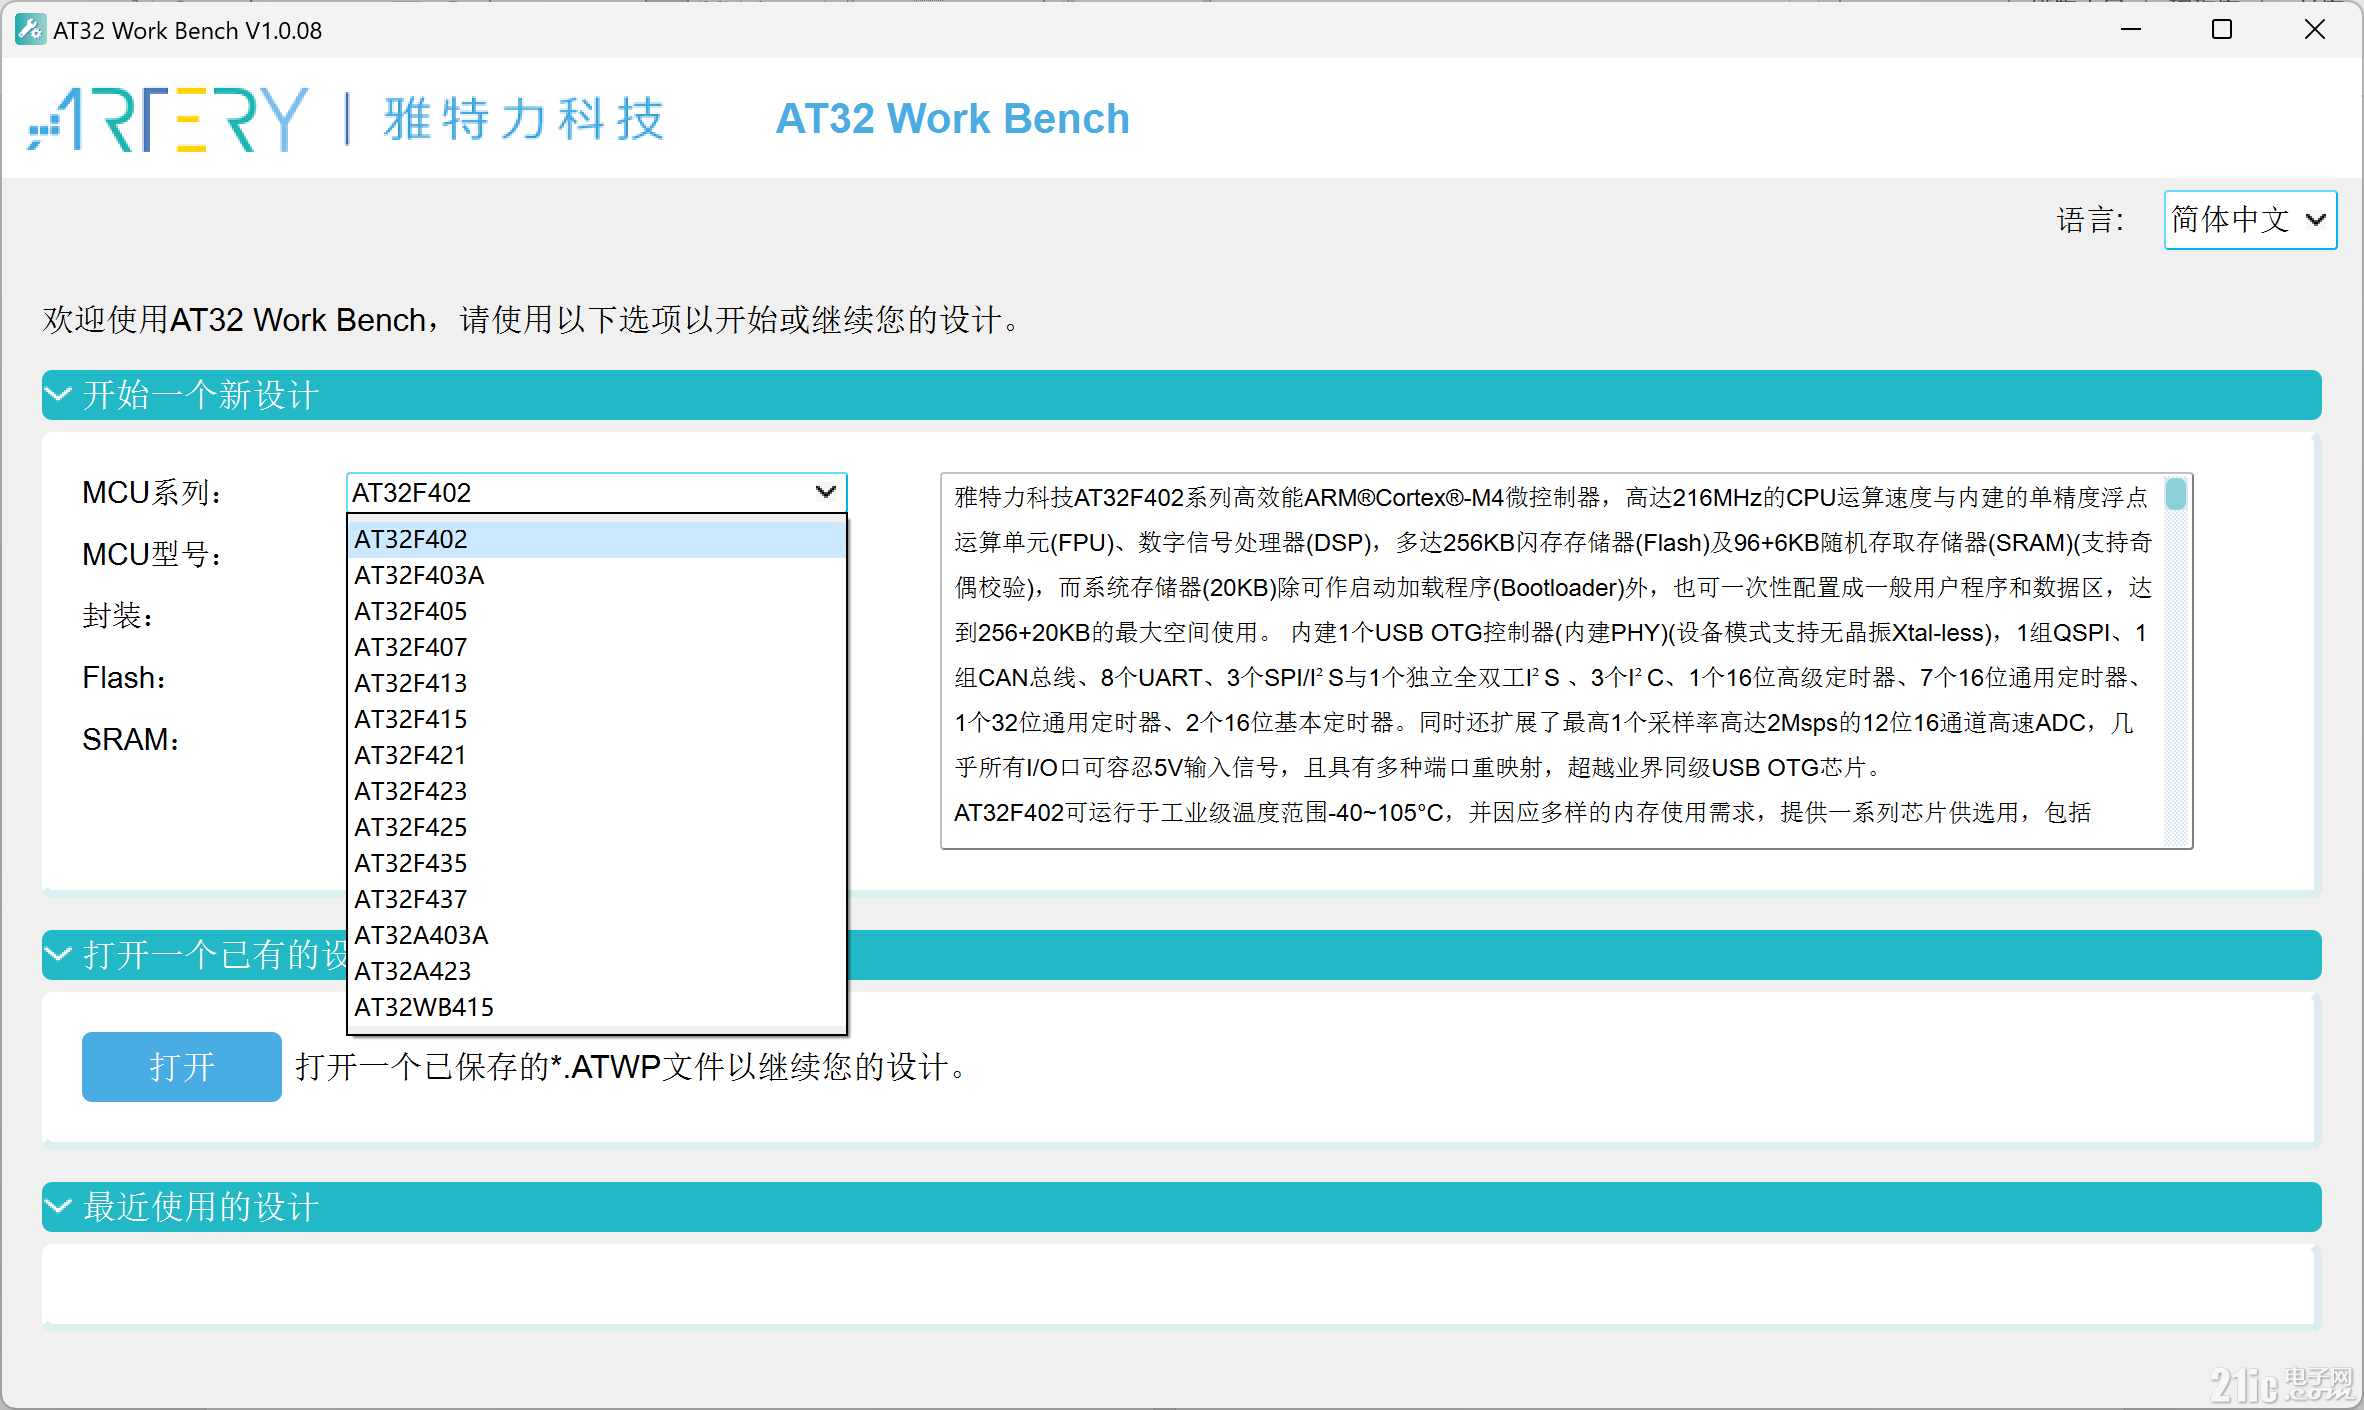Image resolution: width=2364 pixels, height=1410 pixels.
Task: Maximize the AT32 Work Bench window
Action: pos(2222,30)
